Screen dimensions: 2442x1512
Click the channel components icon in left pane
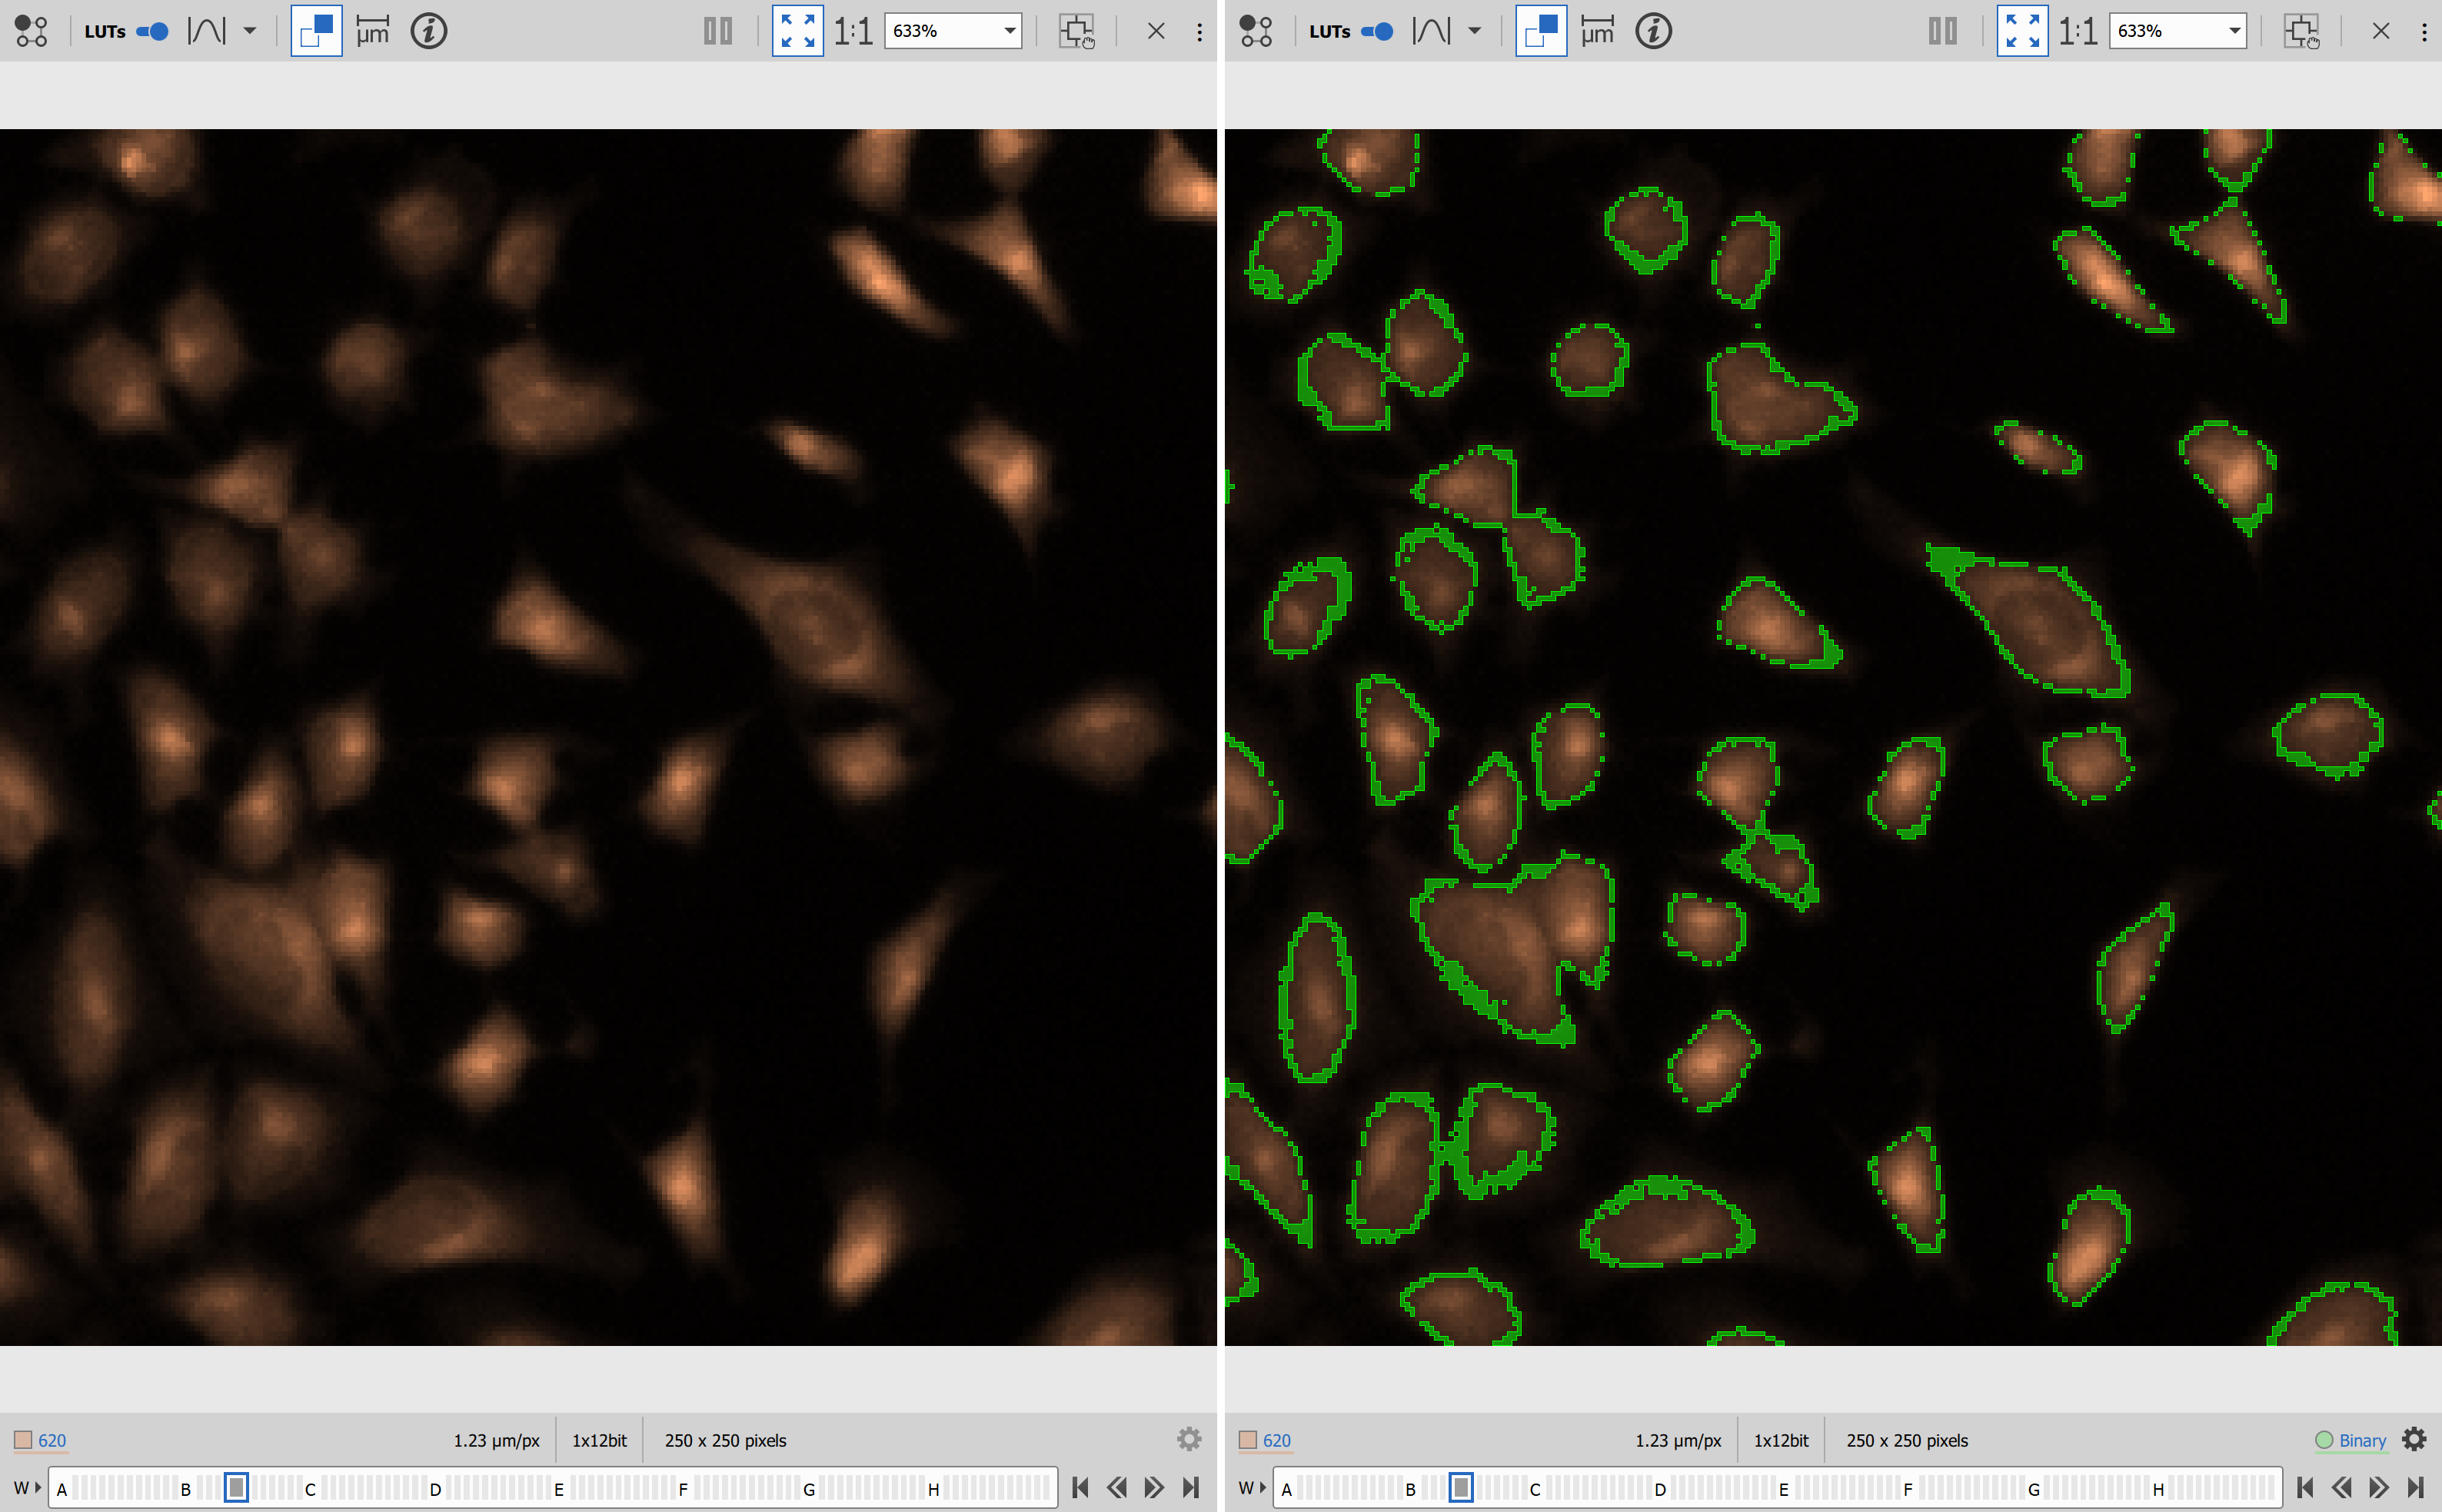(31, 31)
